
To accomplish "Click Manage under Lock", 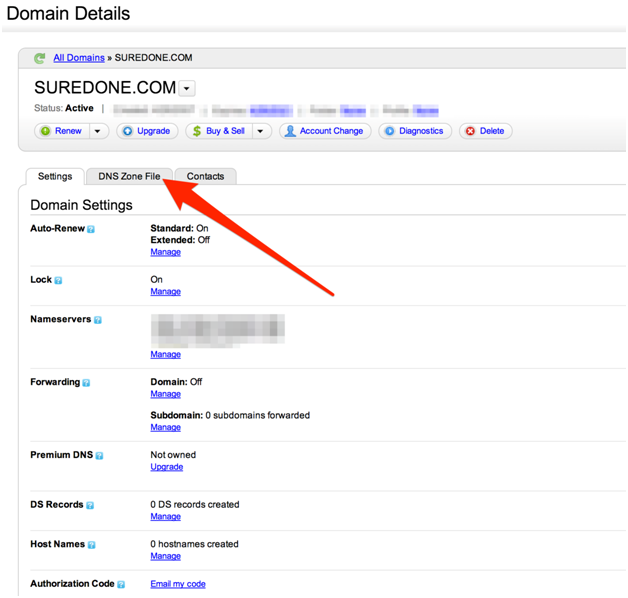I will 165,292.
